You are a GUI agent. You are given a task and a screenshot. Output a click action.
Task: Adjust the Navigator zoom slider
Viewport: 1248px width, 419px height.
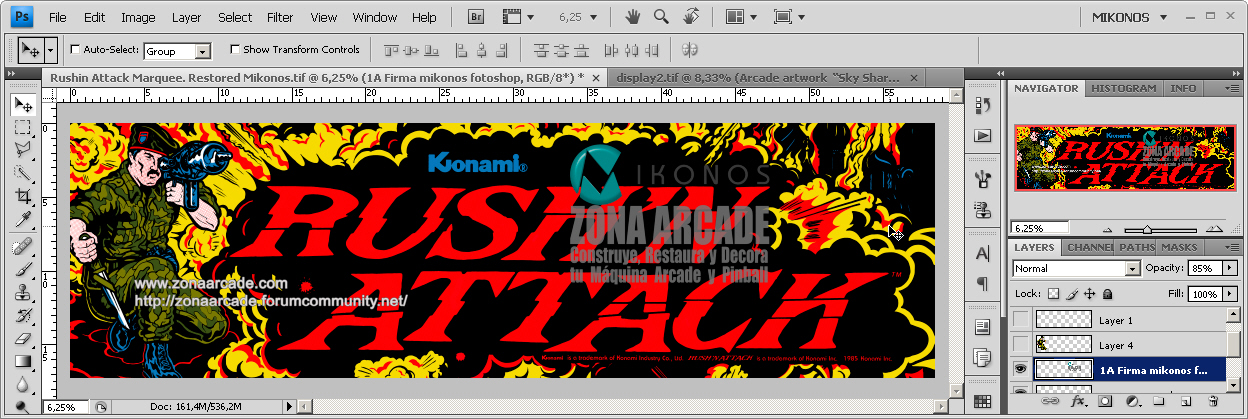pyautogui.click(x=1148, y=228)
